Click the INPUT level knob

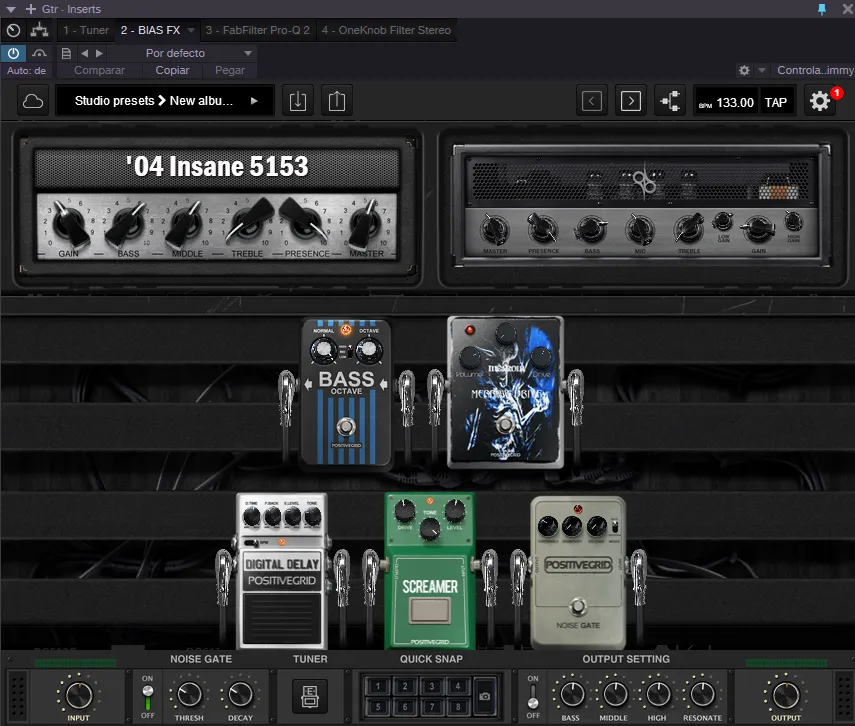coord(79,695)
